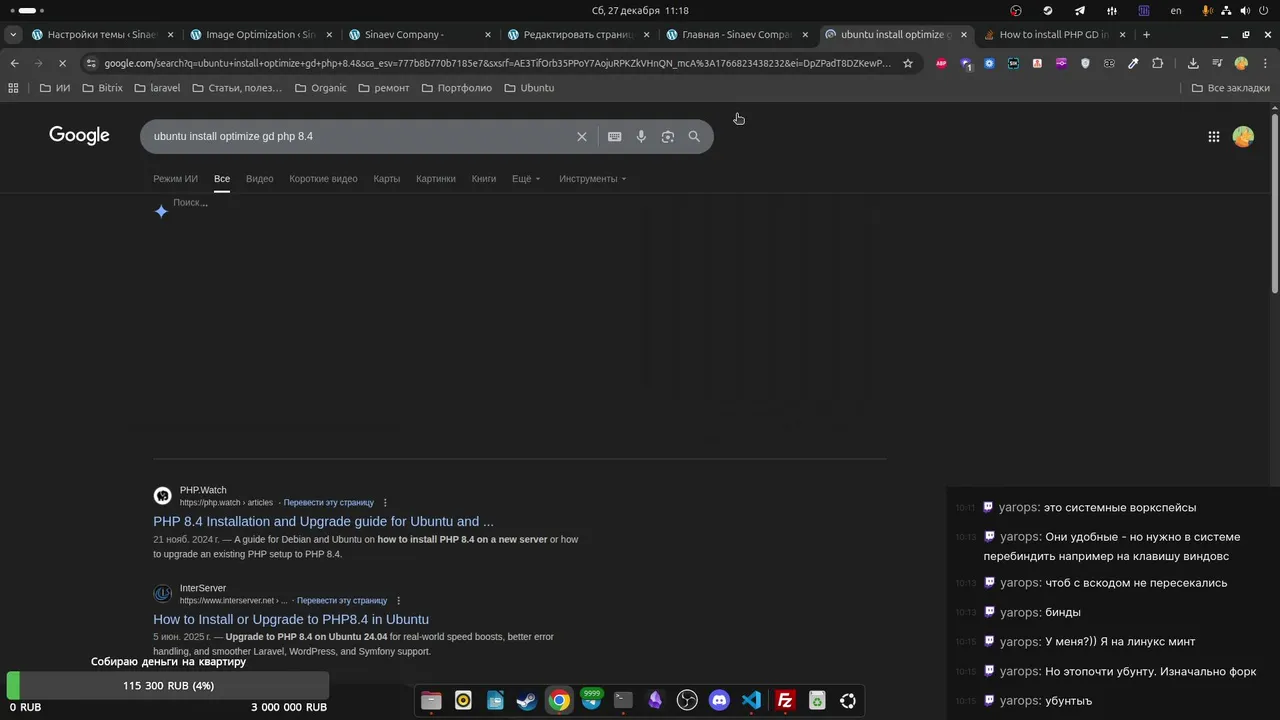The width and height of the screenshot is (1280, 720).
Task: Show Chrome downloads
Action: (x=1193, y=63)
